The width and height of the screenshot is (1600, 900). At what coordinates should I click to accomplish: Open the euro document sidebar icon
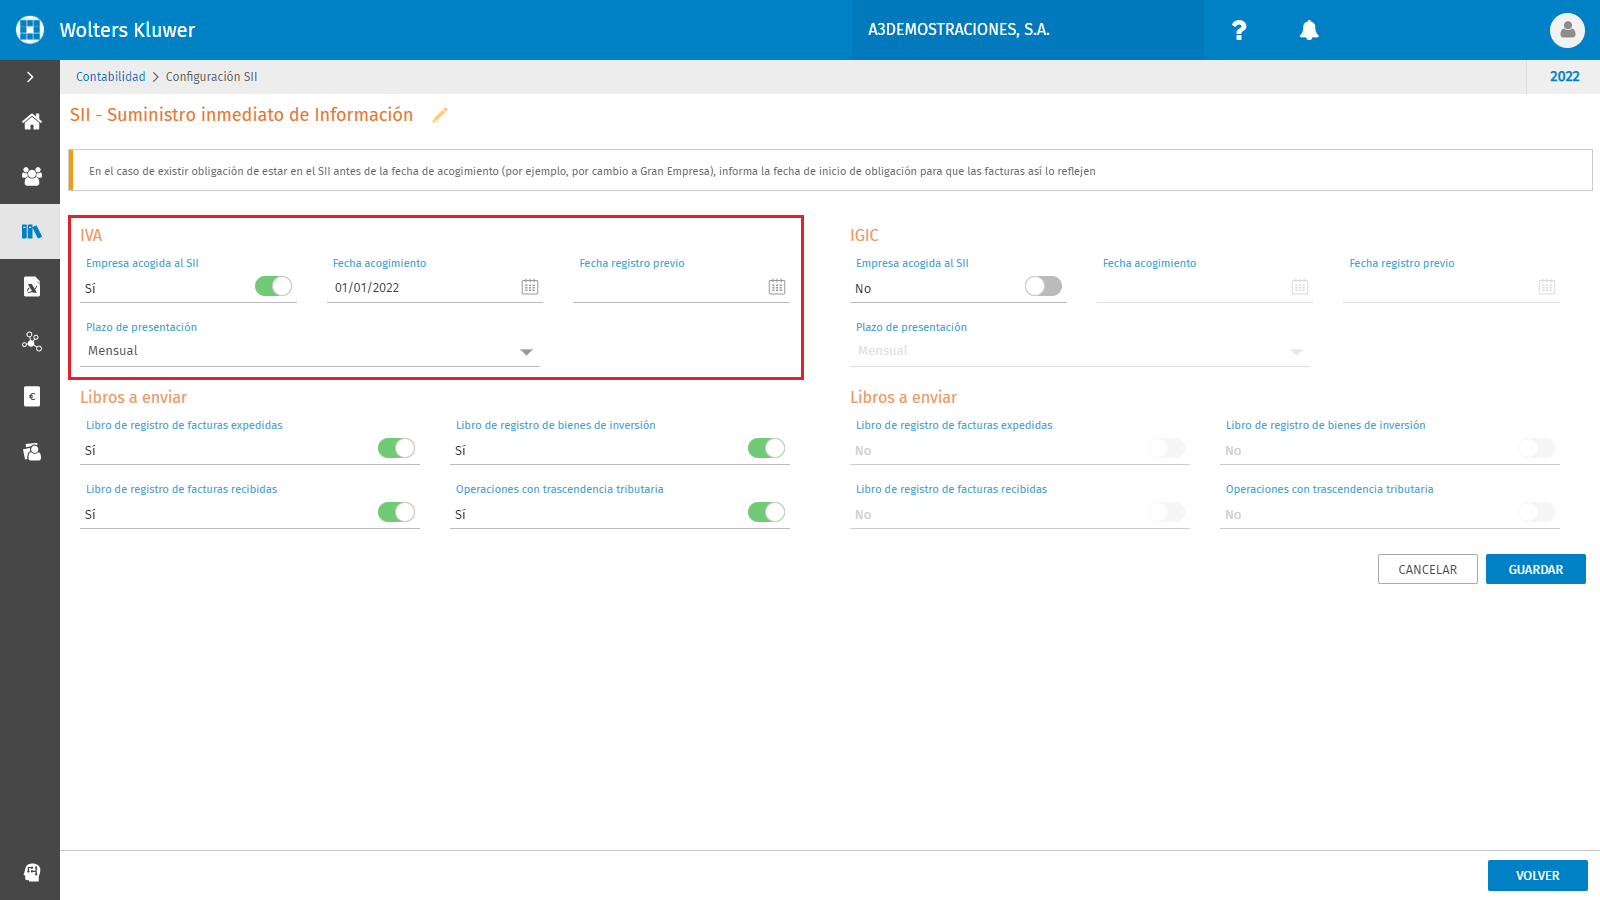31,397
